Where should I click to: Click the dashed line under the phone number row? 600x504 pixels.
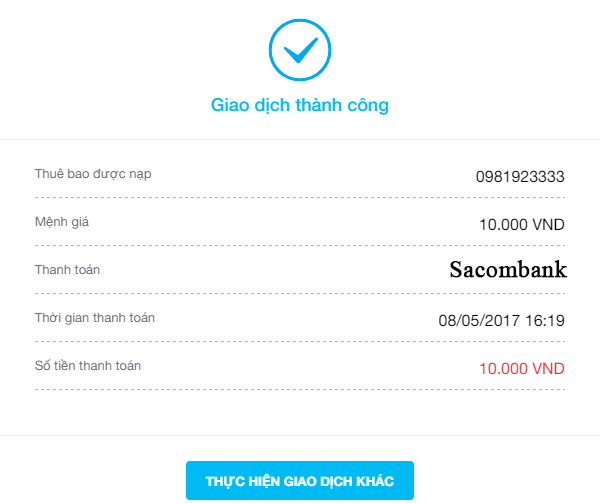pos(300,197)
